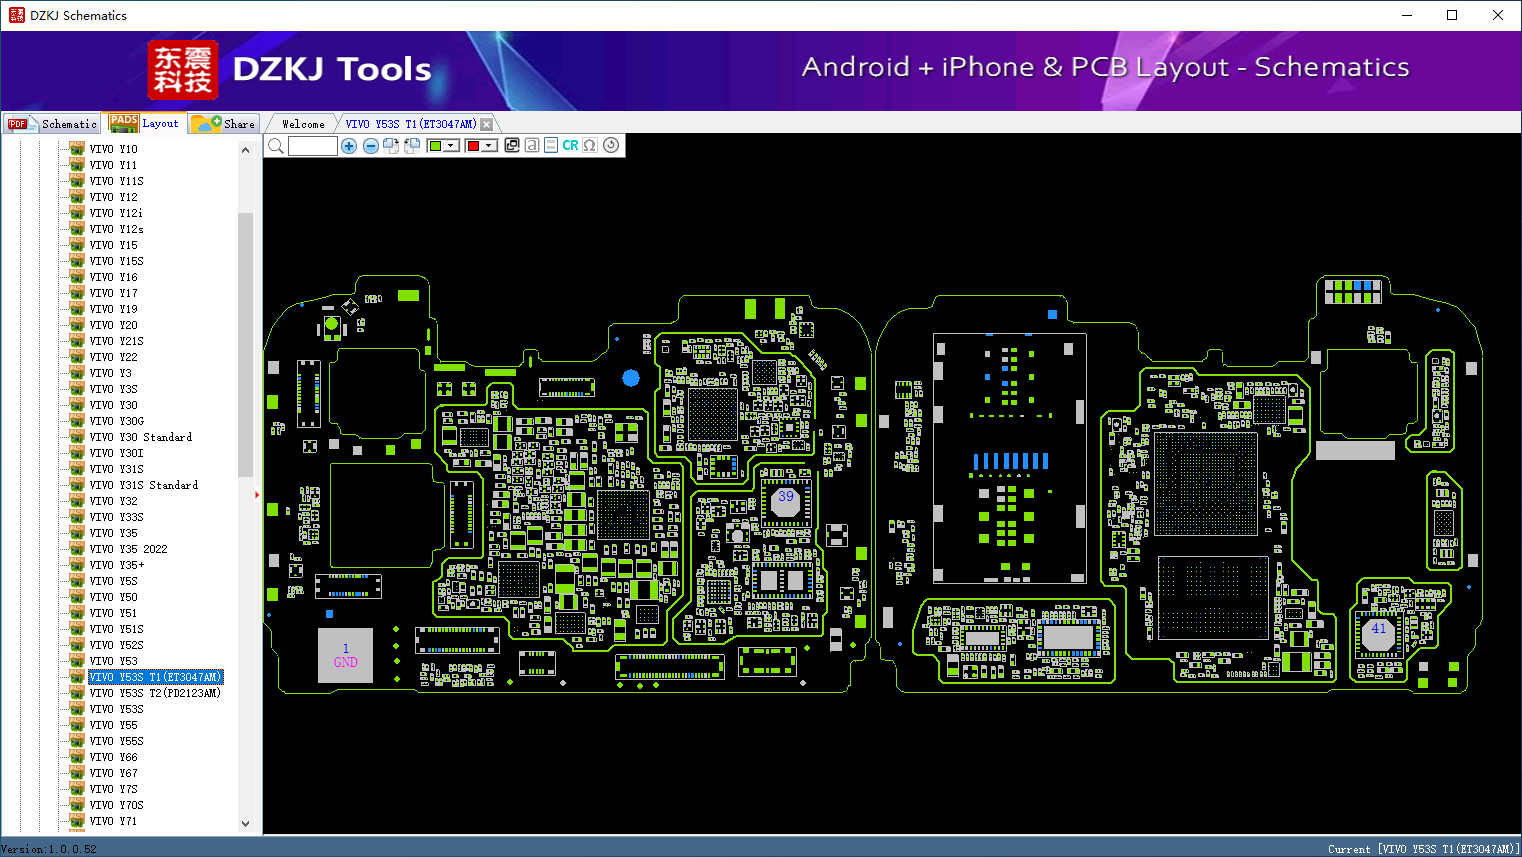Select VIVO Y33S from the list
Image resolution: width=1522 pixels, height=857 pixels.
pos(117,517)
